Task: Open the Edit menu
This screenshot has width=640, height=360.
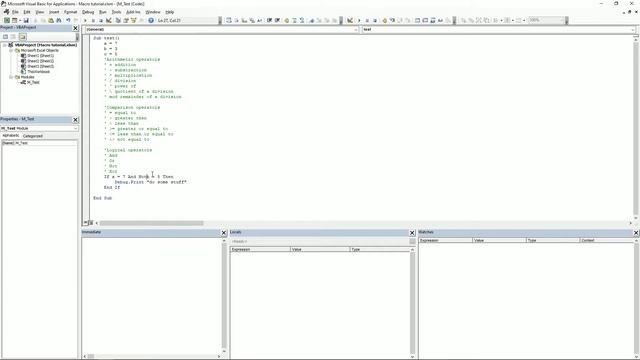Action: point(27,12)
